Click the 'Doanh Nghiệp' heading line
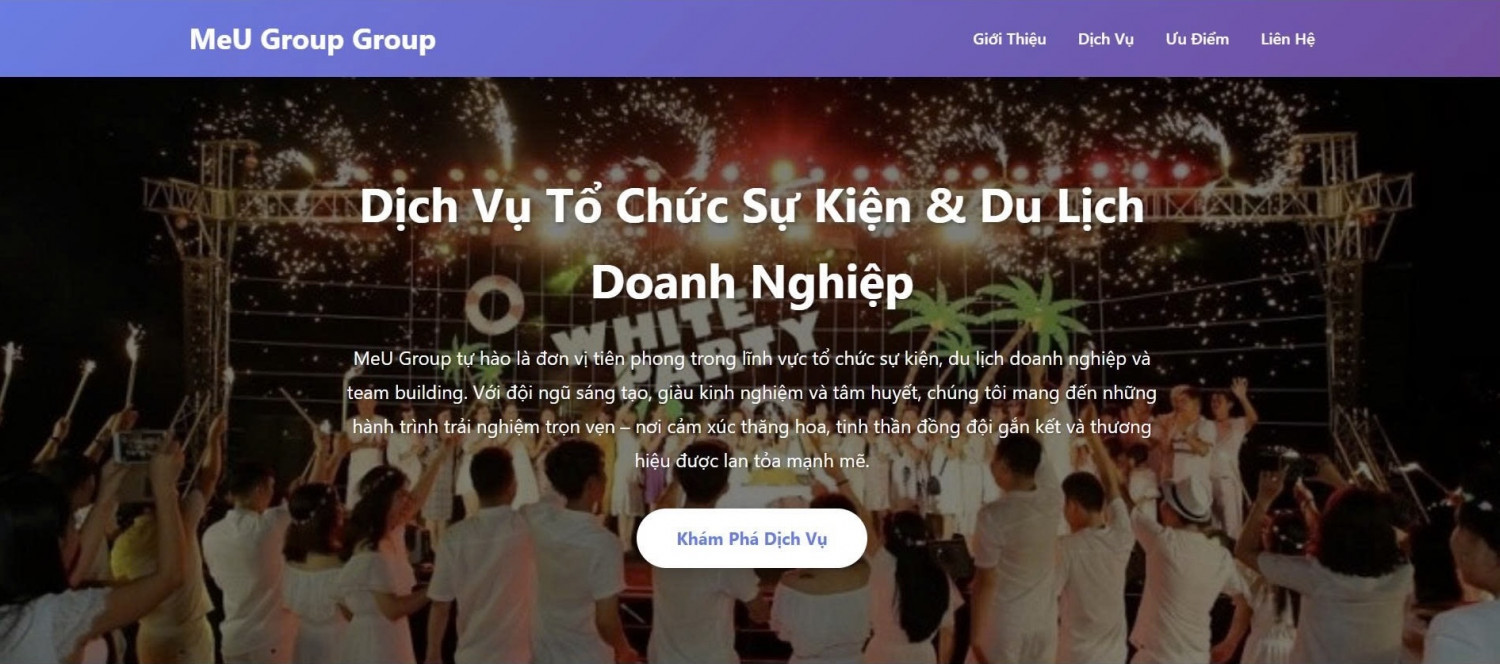This screenshot has height=664, width=1500. (x=752, y=283)
